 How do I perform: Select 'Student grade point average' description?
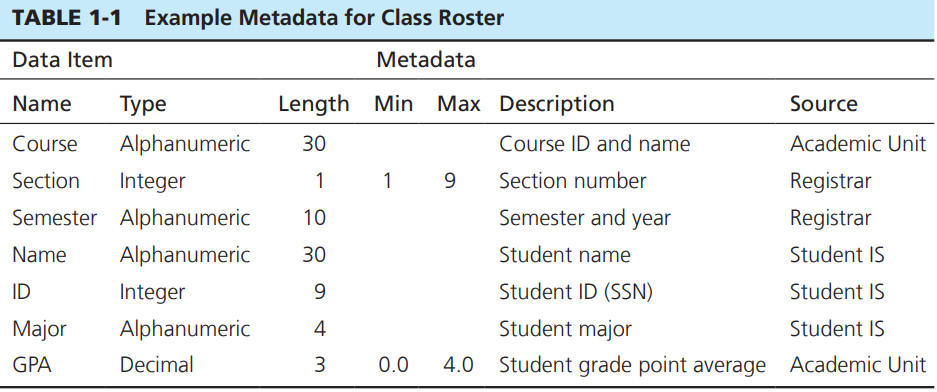[x=632, y=366]
